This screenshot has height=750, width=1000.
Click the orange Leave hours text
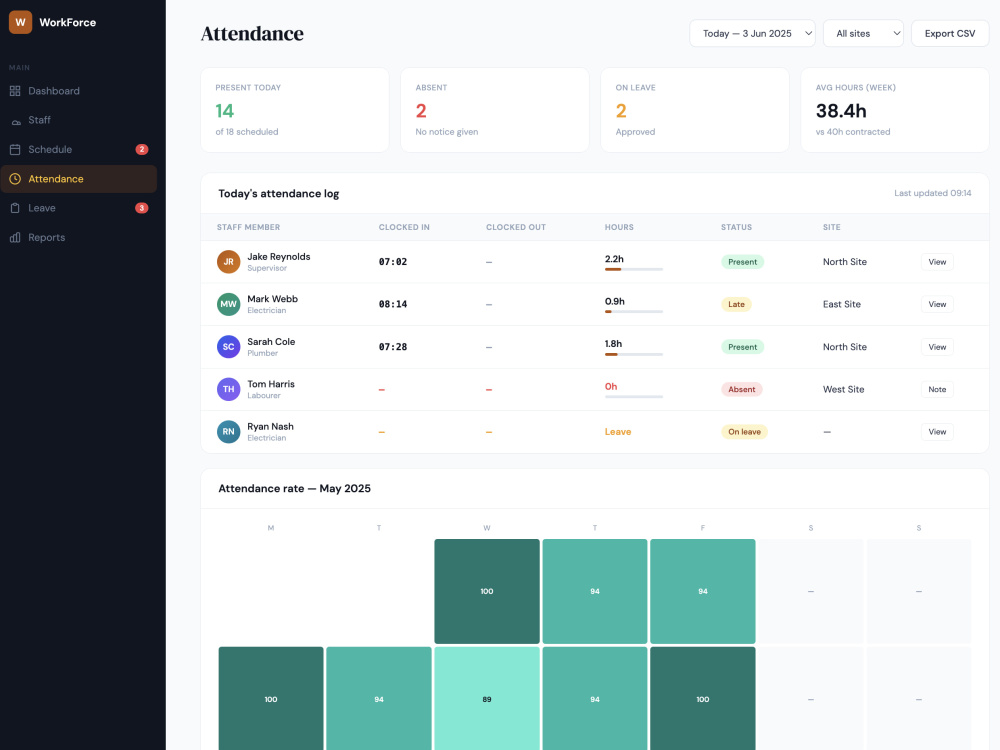[618, 432]
